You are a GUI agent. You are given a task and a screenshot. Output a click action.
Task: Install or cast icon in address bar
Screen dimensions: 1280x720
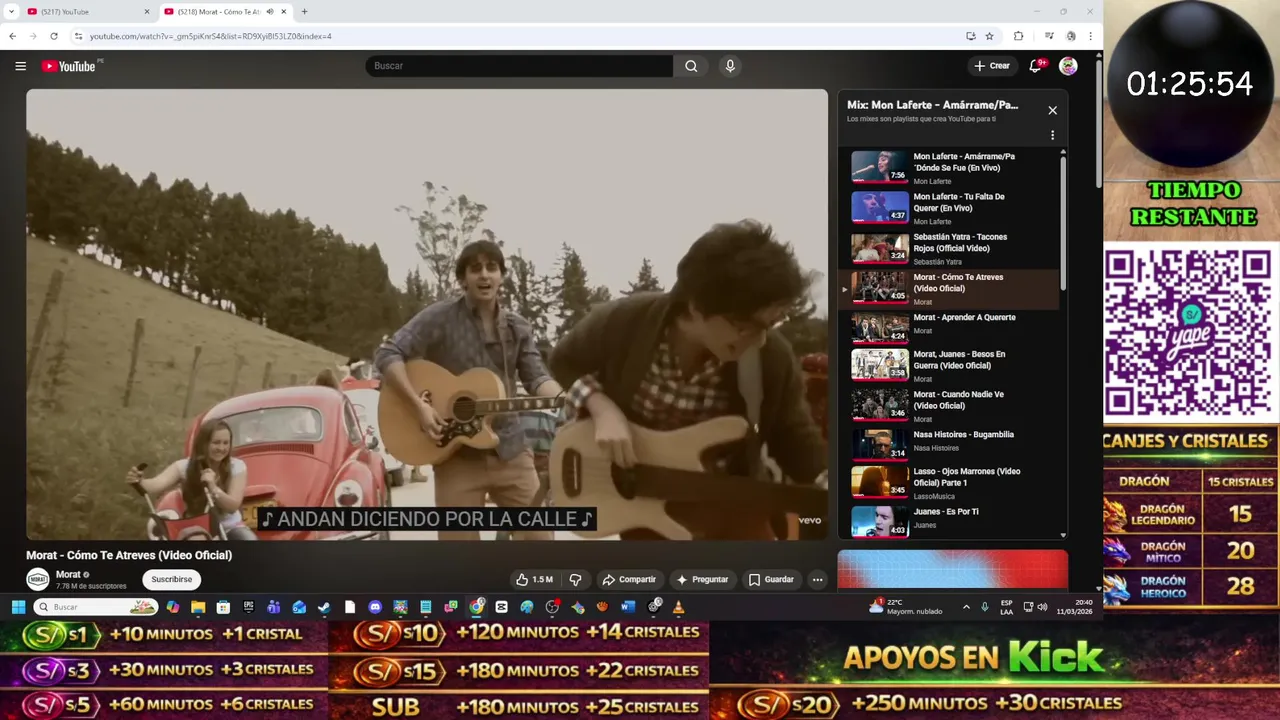pos(970,36)
